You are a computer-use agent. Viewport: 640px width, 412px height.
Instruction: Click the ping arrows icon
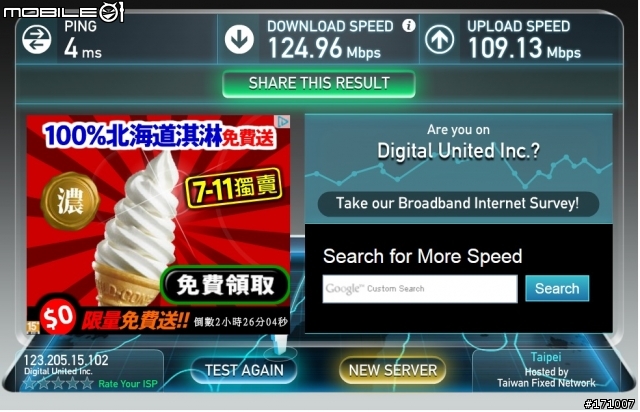[x=37, y=40]
